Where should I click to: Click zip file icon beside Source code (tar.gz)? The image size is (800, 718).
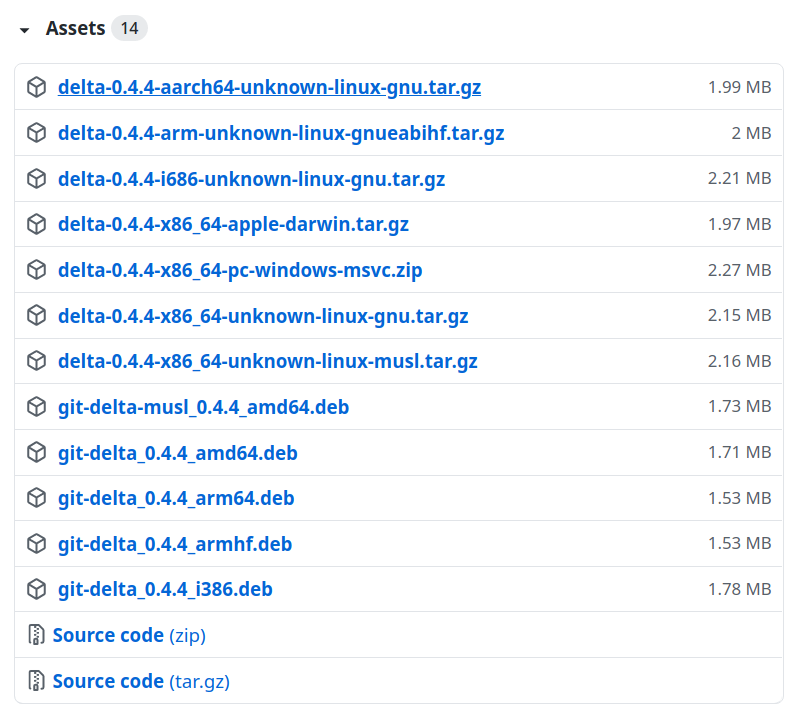tap(37, 681)
